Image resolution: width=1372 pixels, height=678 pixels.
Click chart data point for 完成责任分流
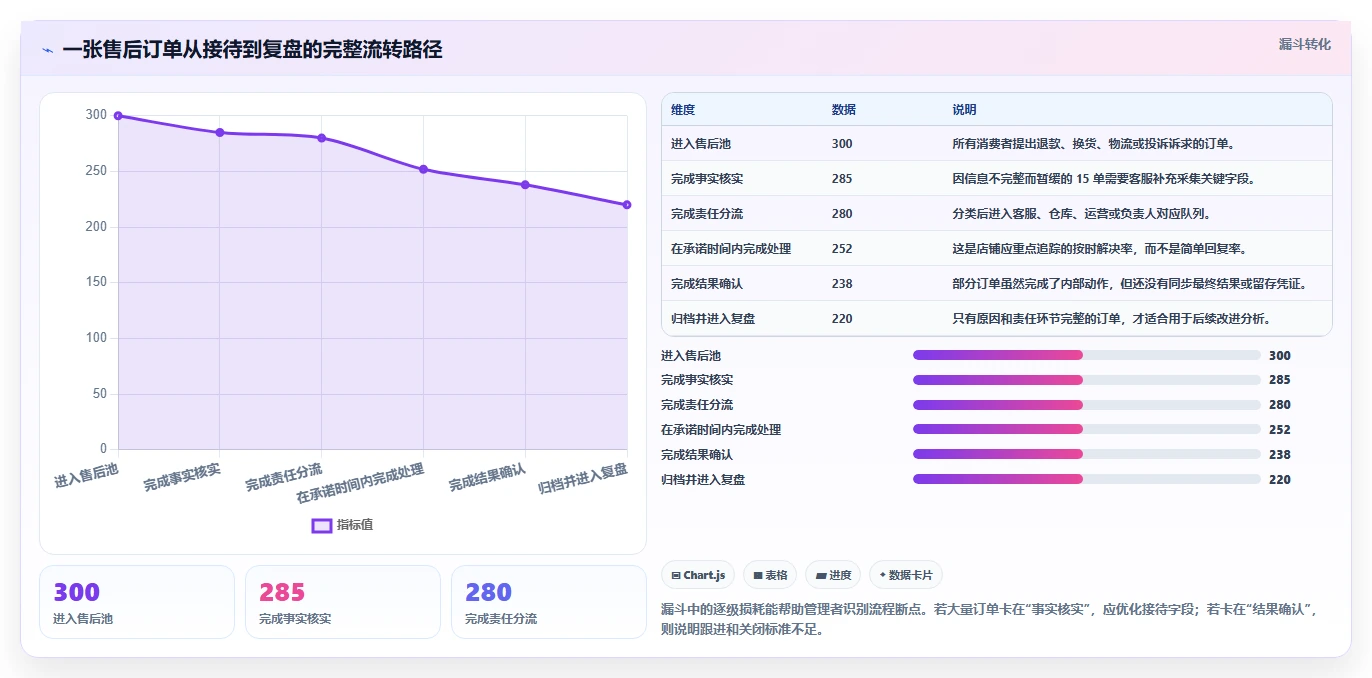click(322, 138)
